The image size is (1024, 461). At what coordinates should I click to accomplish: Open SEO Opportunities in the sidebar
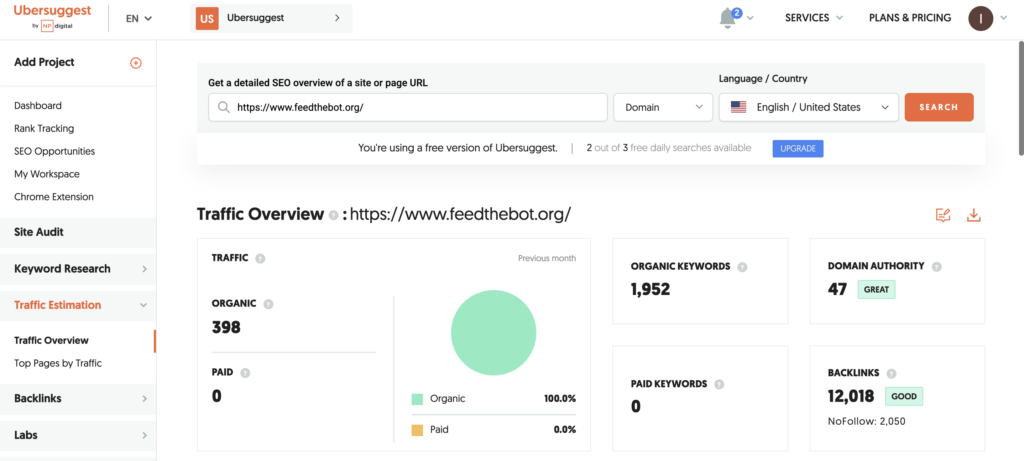(x=54, y=151)
